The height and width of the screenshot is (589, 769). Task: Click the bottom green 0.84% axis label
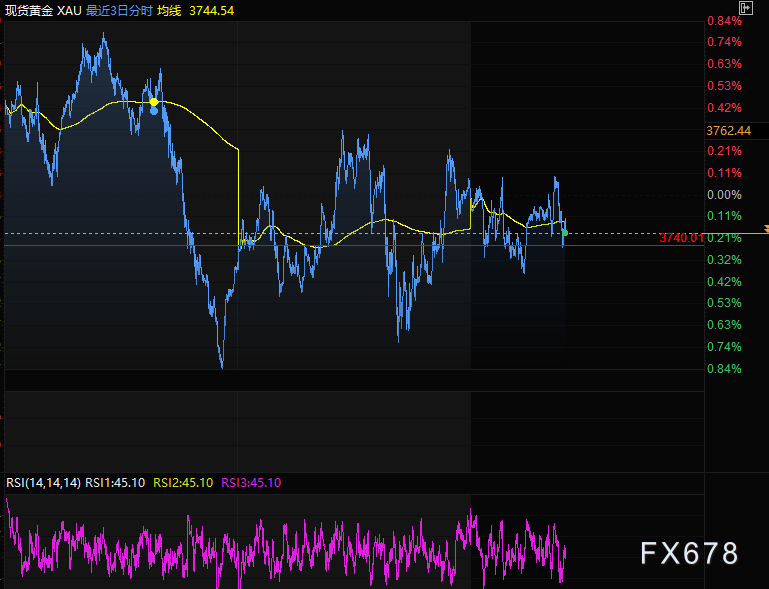[724, 369]
